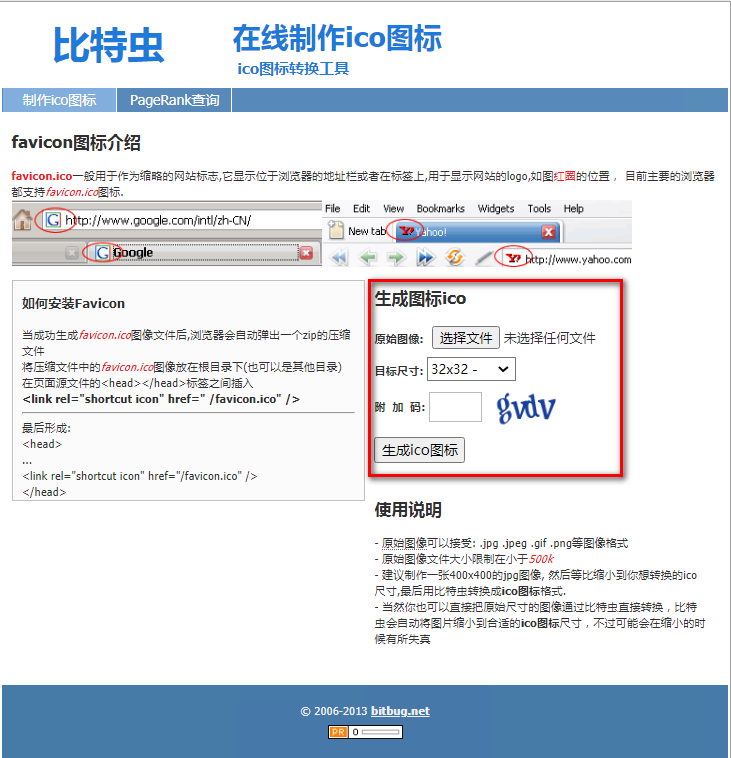This screenshot has width=731, height=758.
Task: Click the 选择文件 file chooser button
Action: [x=466, y=337]
